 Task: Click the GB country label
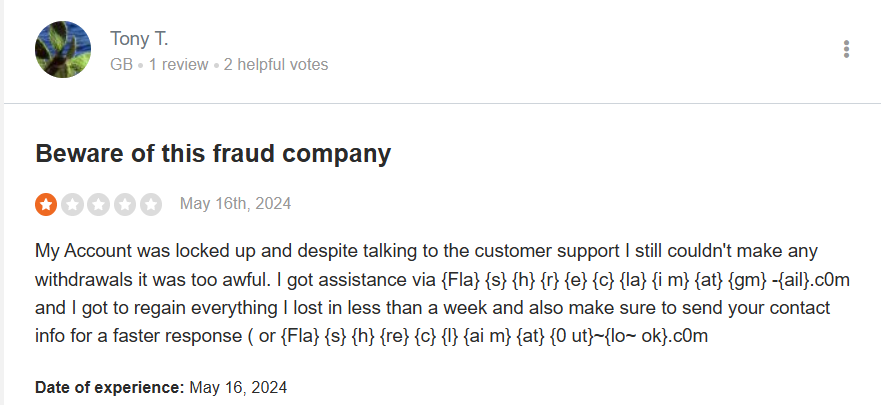(121, 65)
